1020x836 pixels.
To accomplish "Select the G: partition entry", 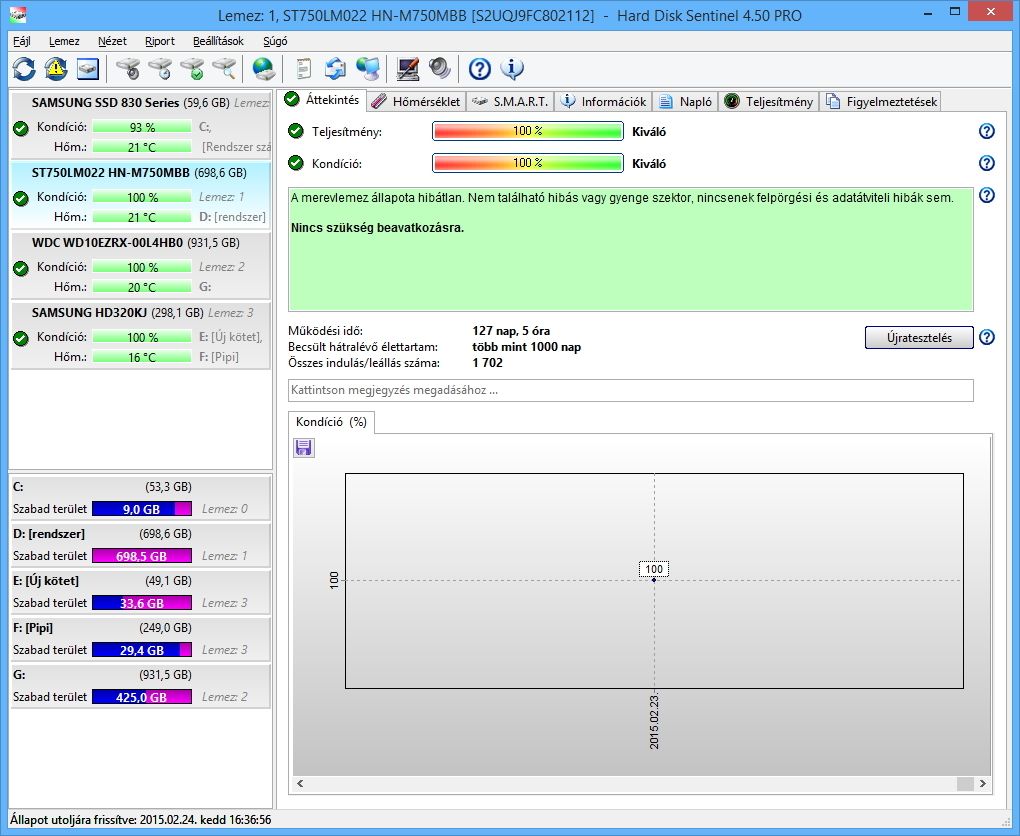I will (x=141, y=685).
